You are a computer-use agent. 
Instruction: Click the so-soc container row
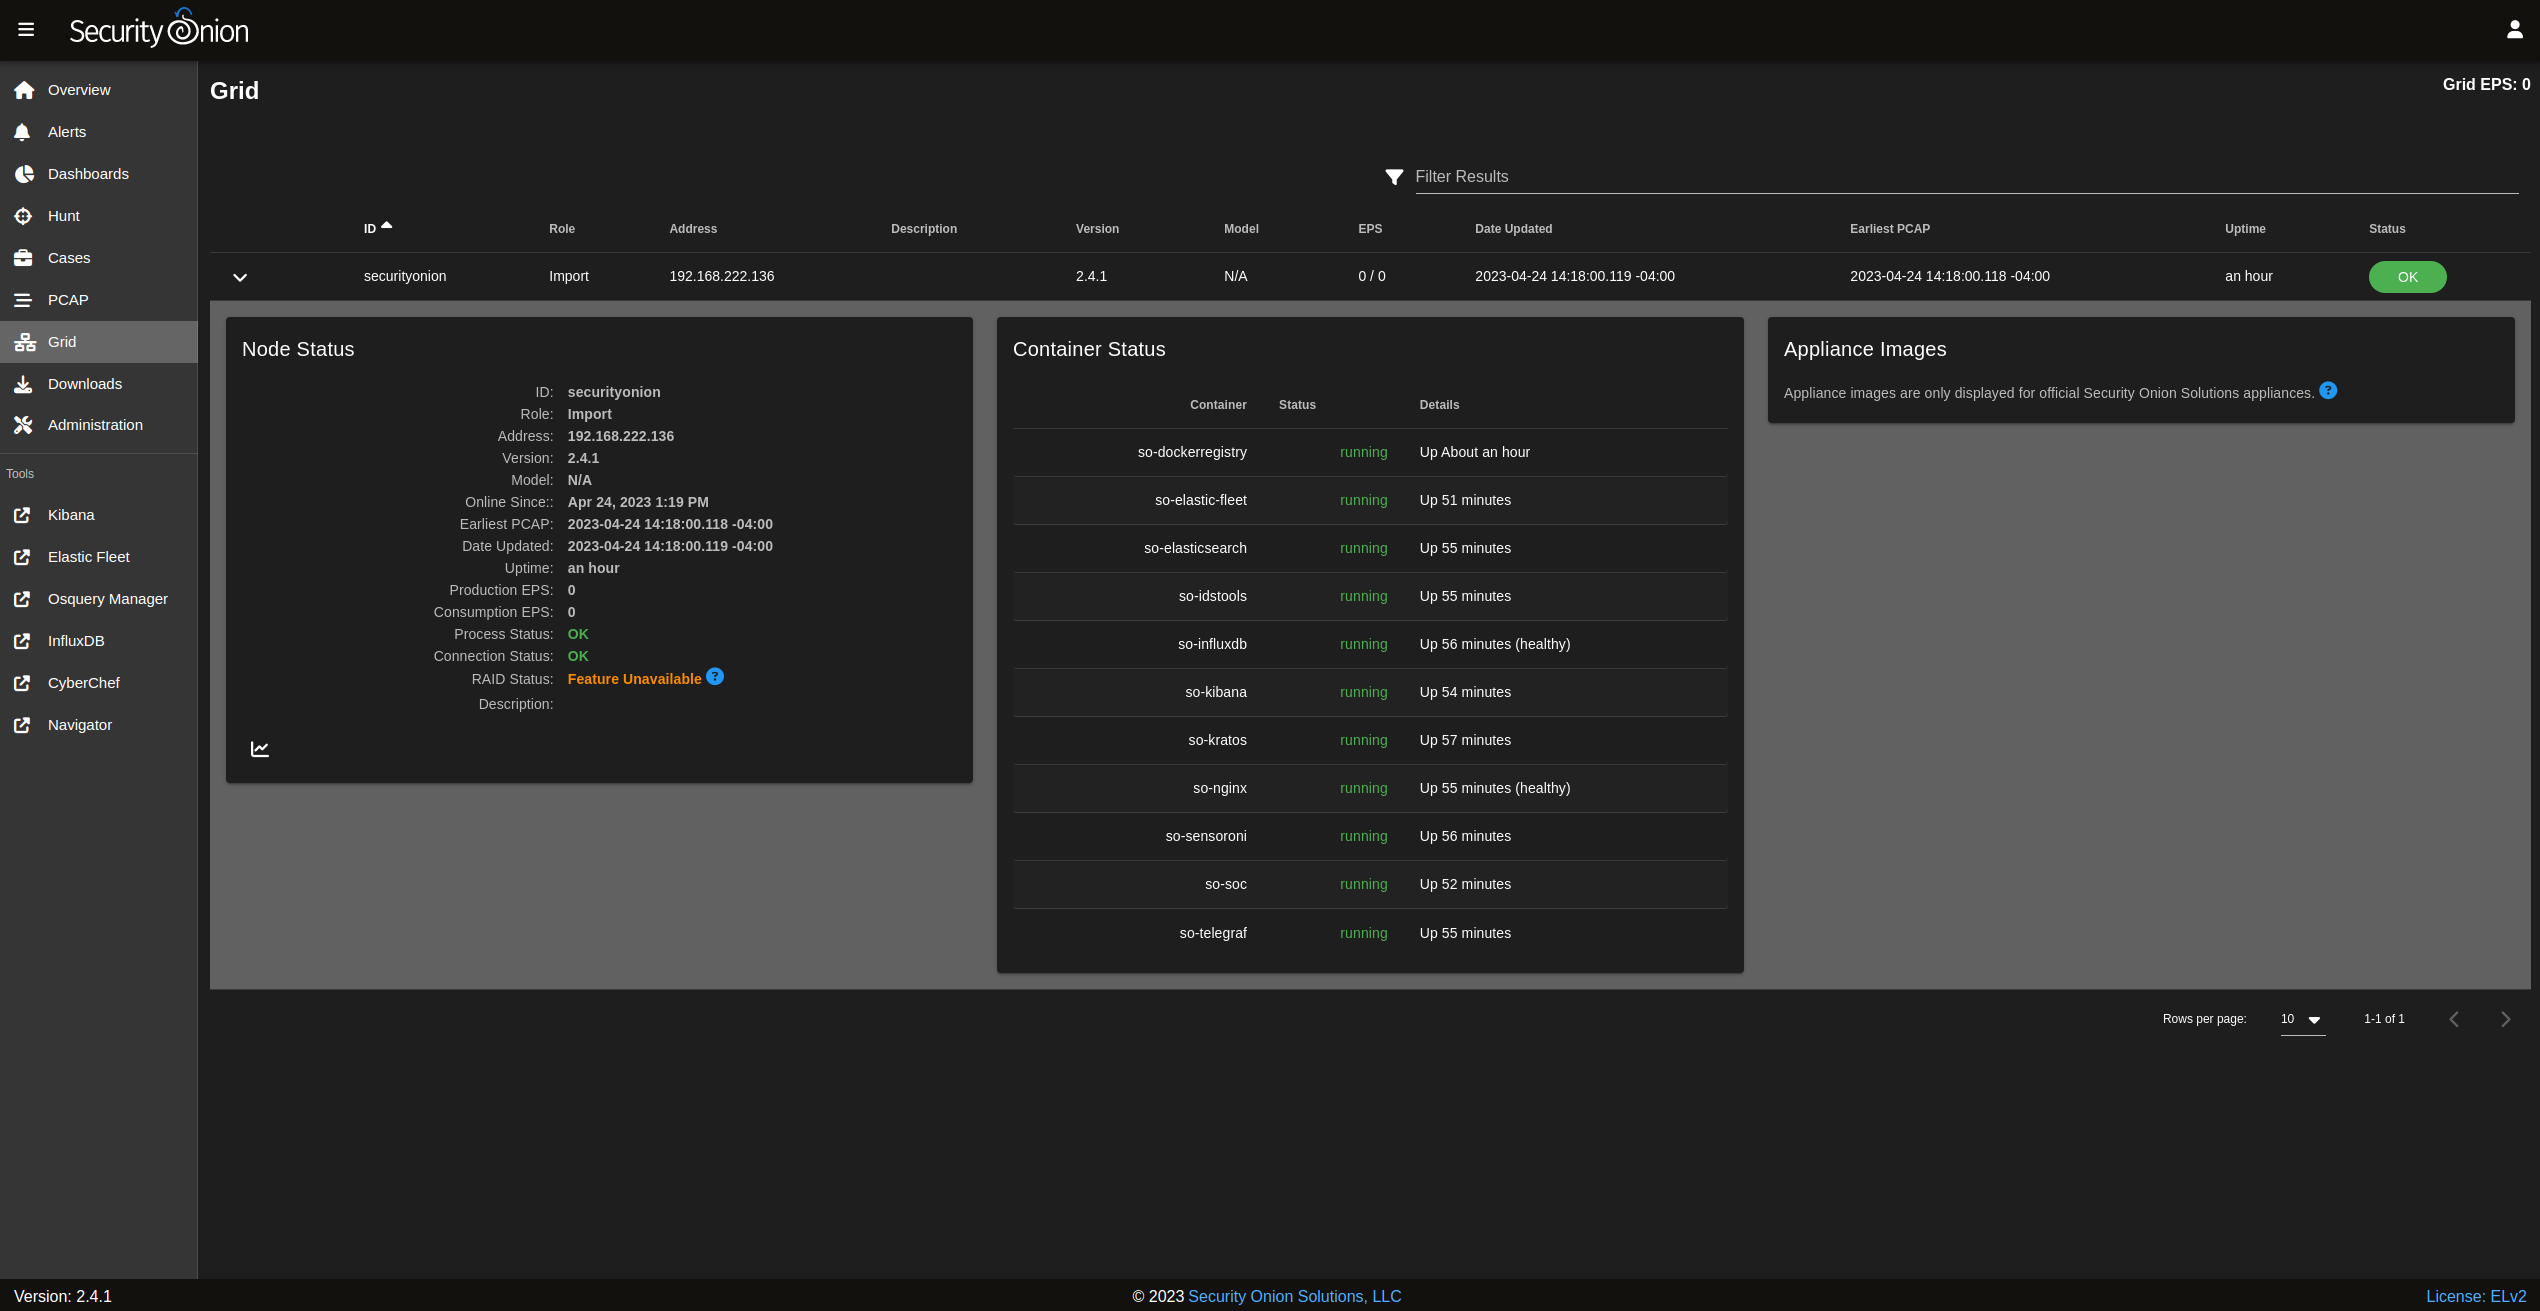1370,885
